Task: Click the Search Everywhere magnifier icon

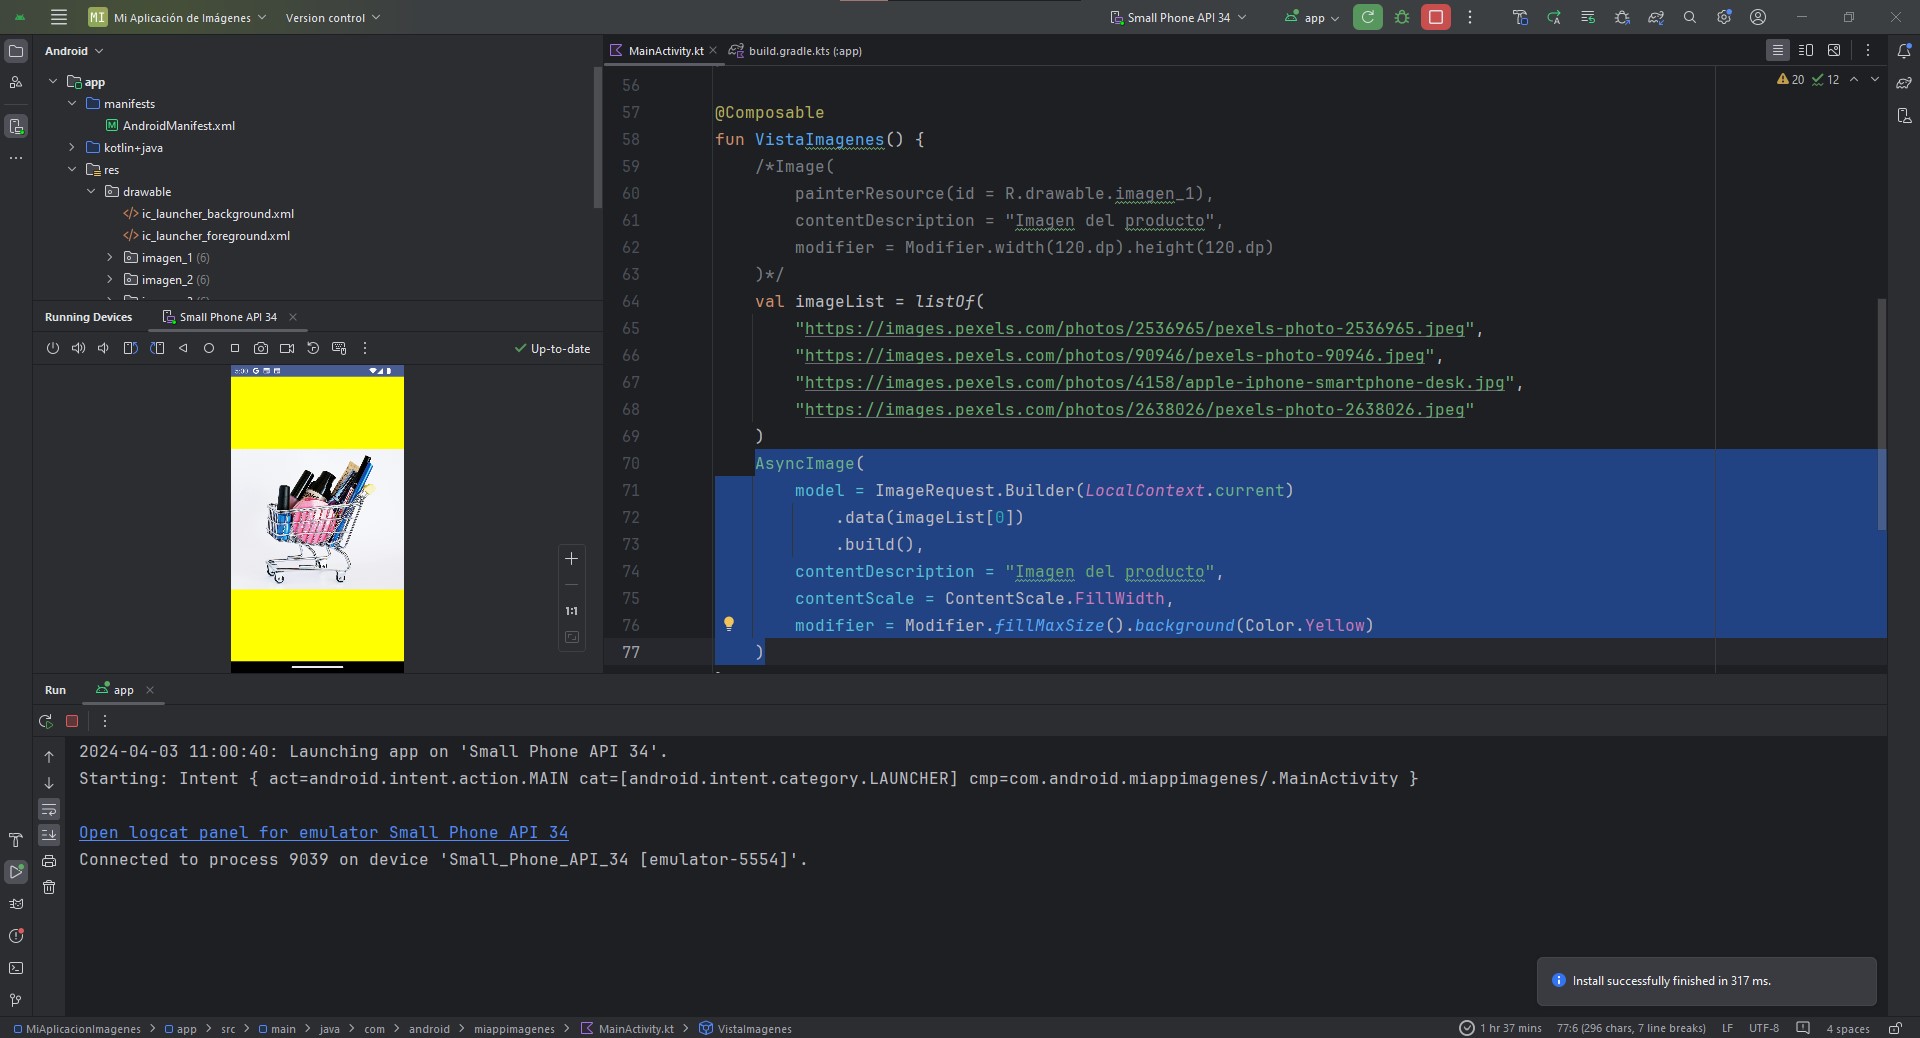Action: click(x=1690, y=17)
